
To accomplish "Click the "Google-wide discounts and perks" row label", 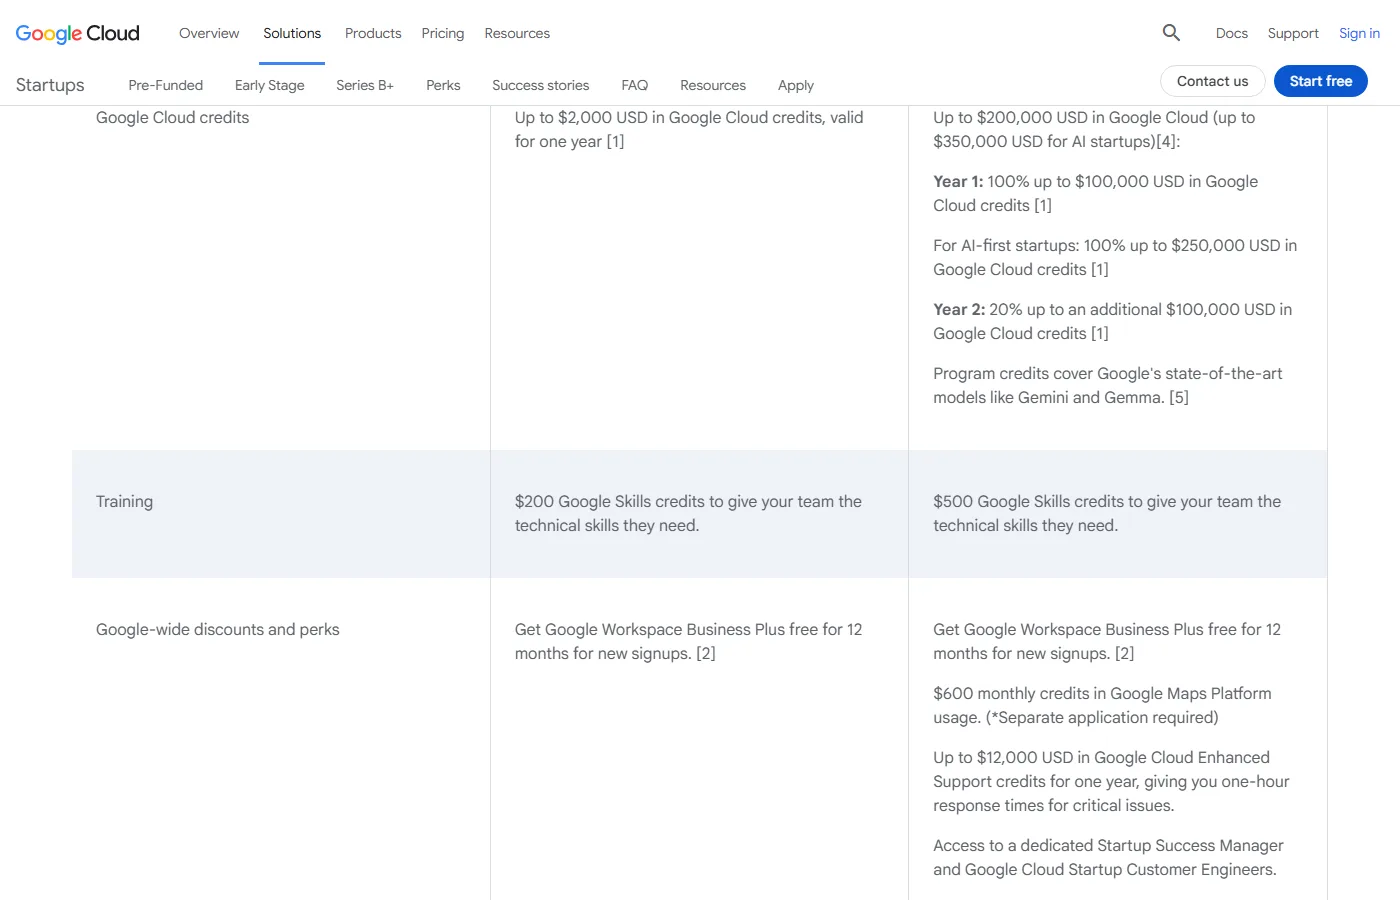I will tap(218, 629).
